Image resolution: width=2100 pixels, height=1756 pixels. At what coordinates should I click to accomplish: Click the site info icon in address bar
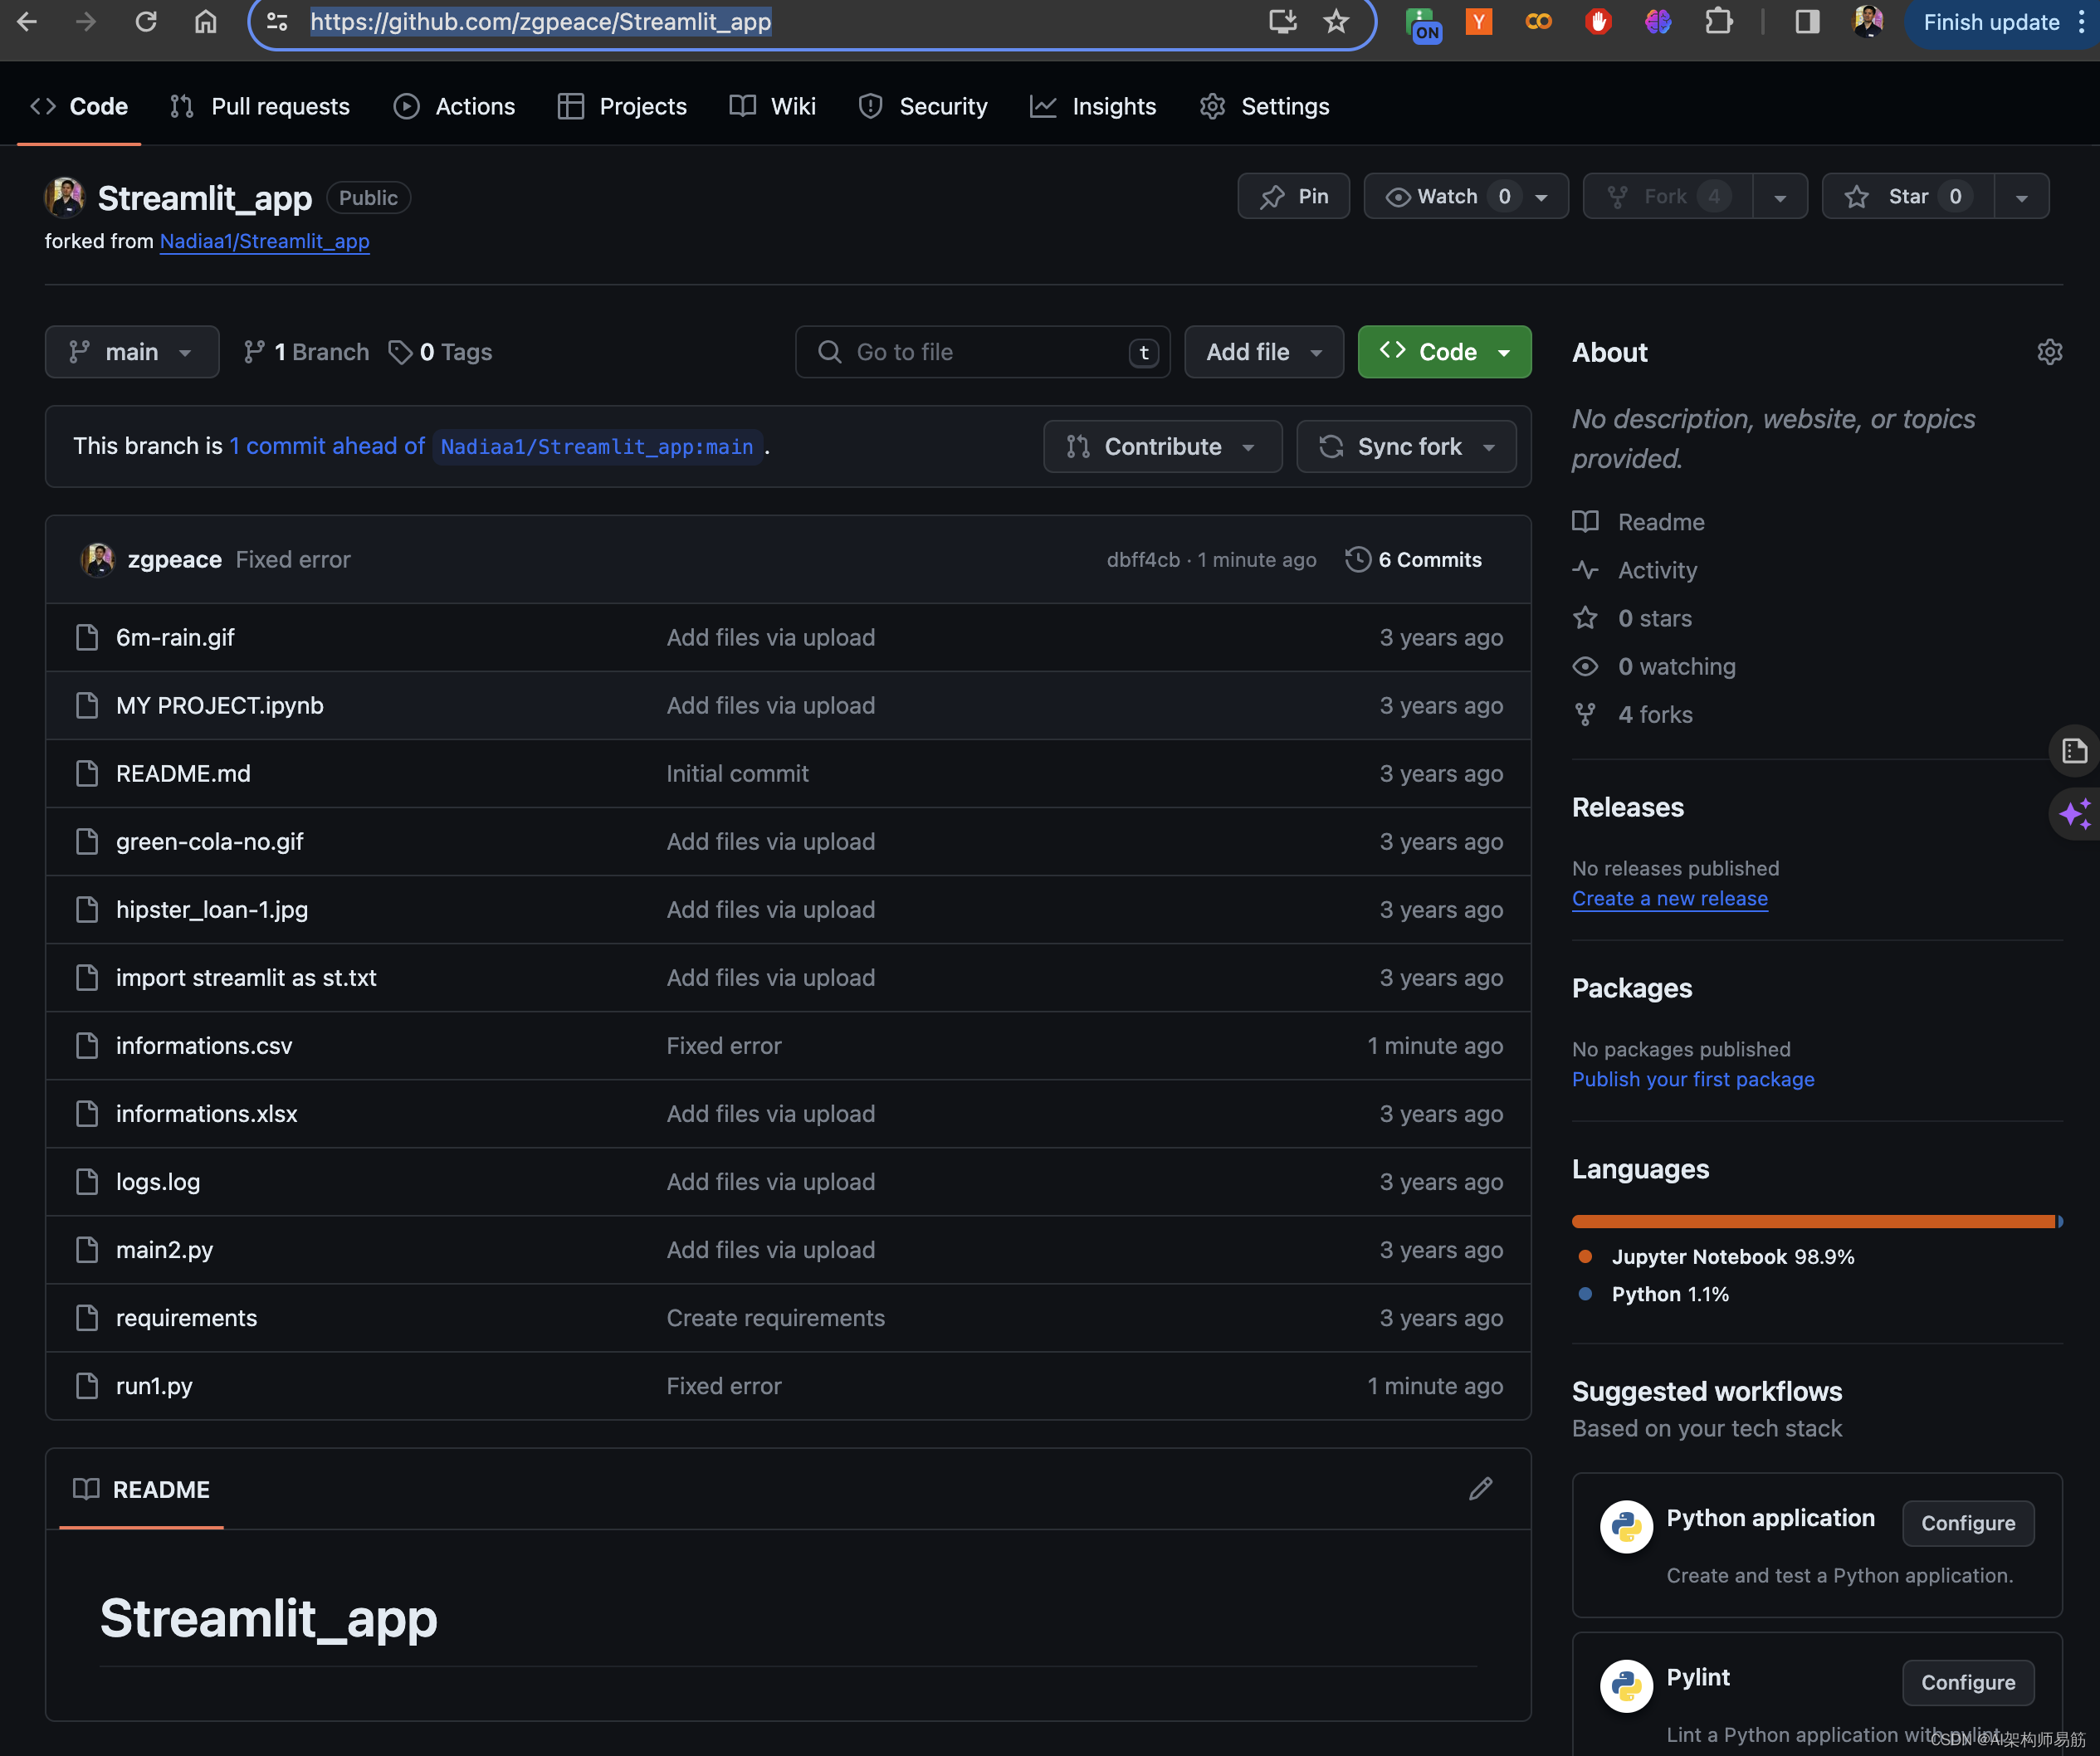[x=278, y=21]
